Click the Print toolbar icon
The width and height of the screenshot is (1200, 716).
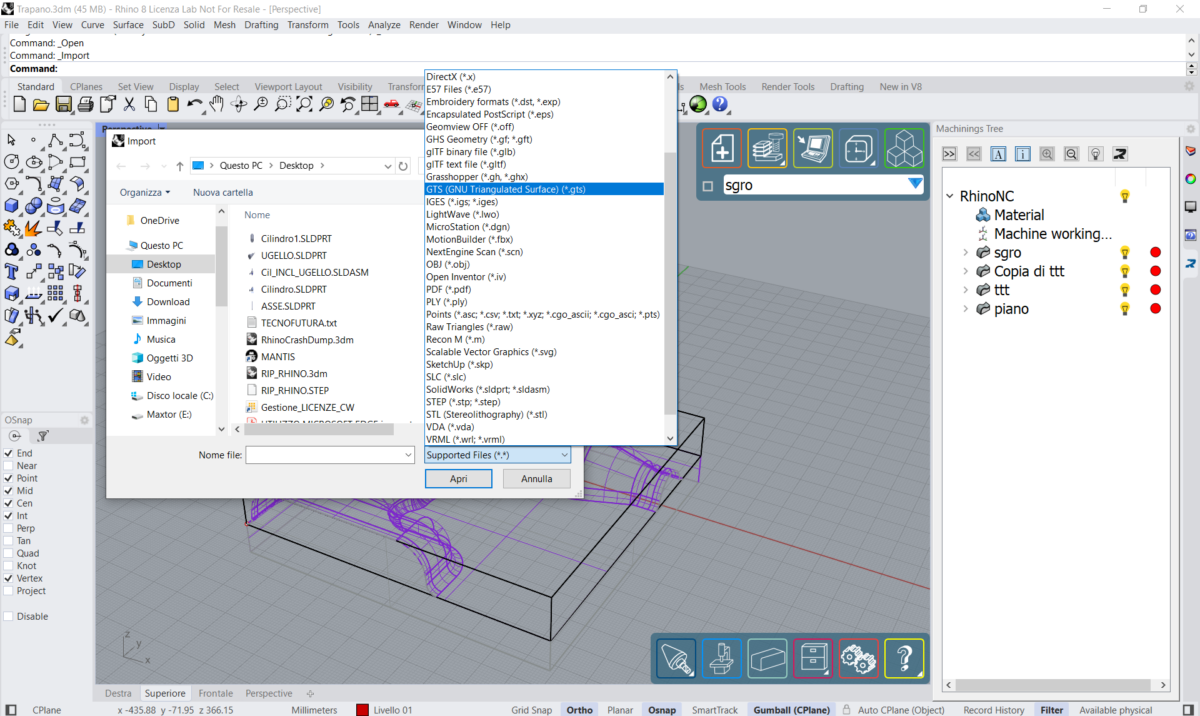pos(85,104)
